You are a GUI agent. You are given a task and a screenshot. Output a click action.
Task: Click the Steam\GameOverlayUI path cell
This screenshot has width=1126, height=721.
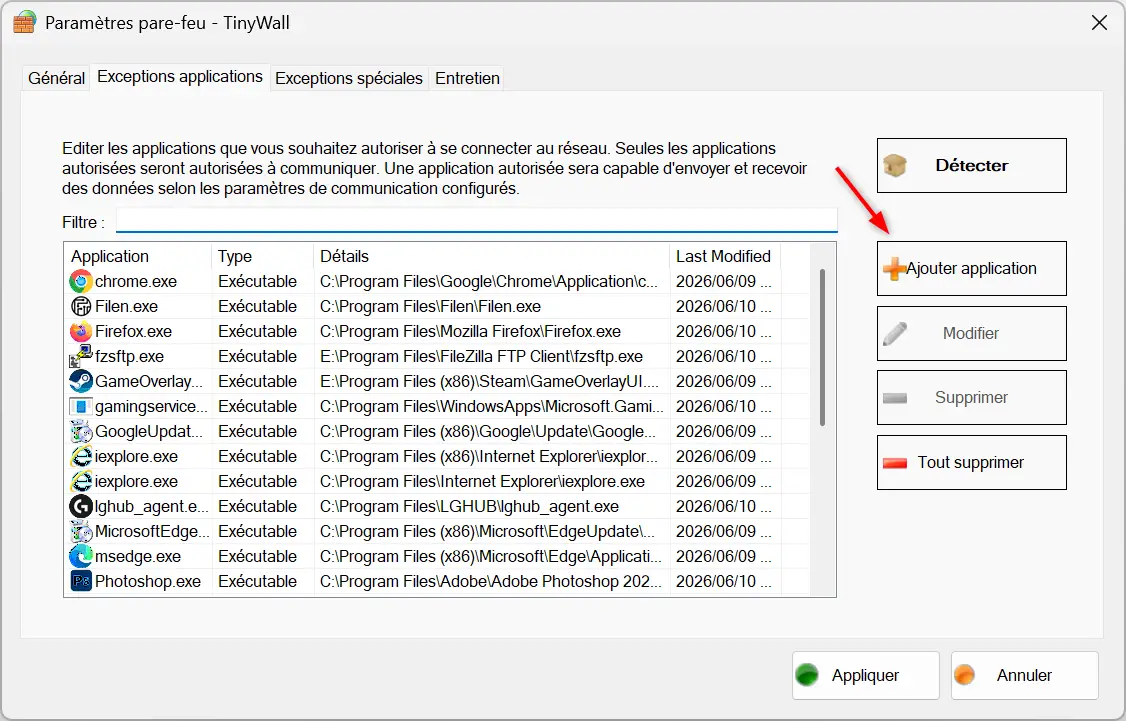tap(489, 381)
